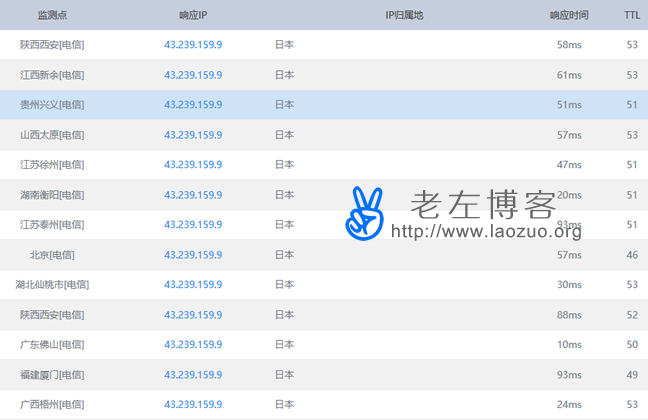Sort by the 响应时间 column header
Viewport: 648px width, 420px height.
coord(569,15)
